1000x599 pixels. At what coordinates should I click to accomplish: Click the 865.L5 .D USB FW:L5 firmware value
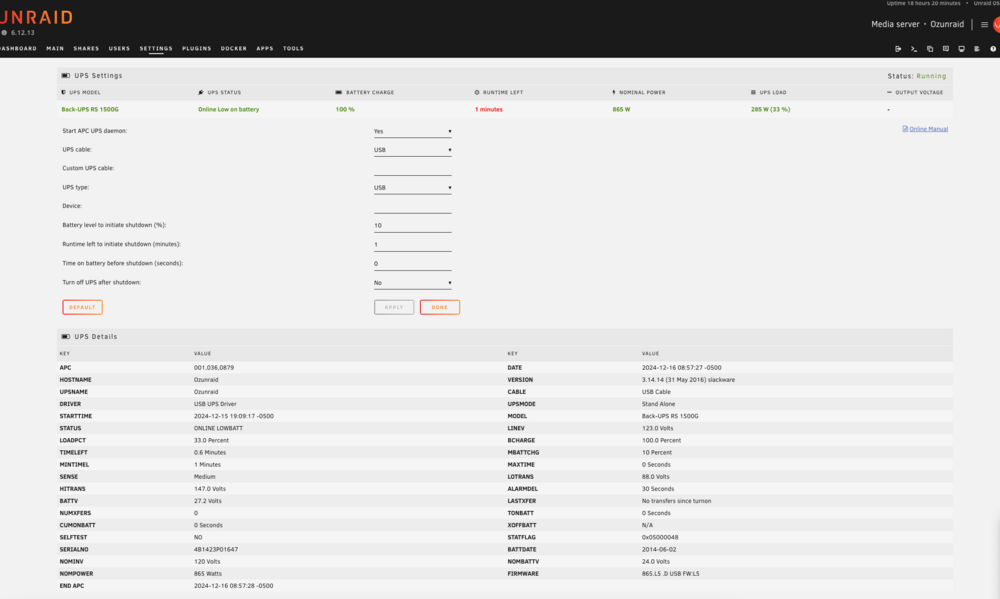tap(670, 574)
